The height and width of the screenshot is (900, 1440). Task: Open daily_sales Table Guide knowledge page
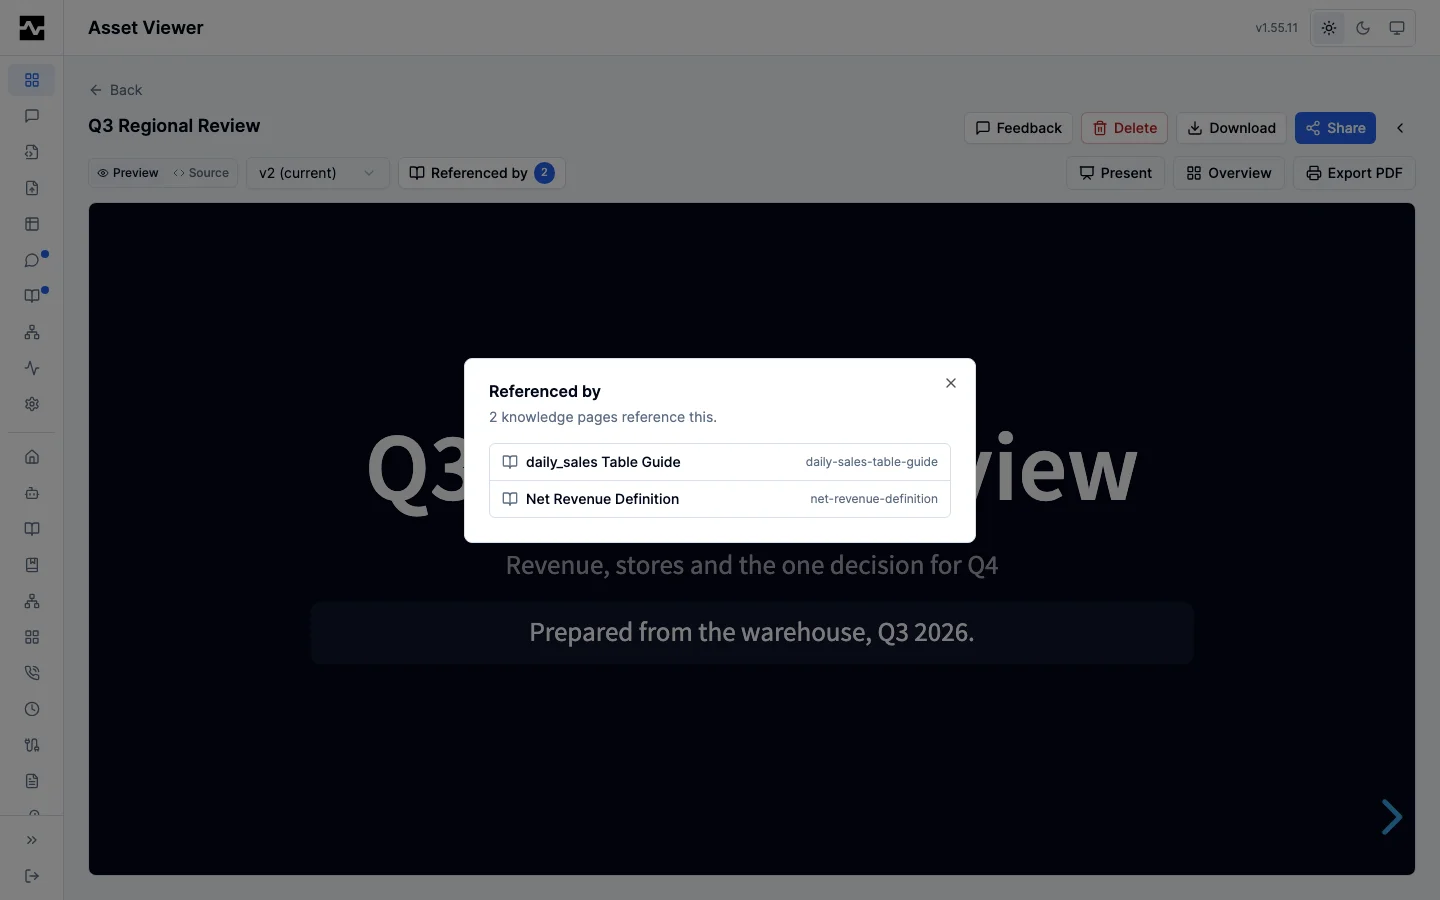coord(720,462)
